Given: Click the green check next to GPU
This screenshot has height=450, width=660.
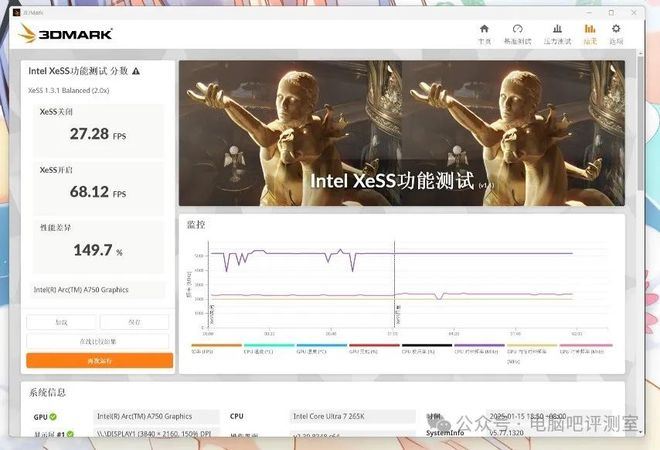Looking at the screenshot, I should point(53,416).
